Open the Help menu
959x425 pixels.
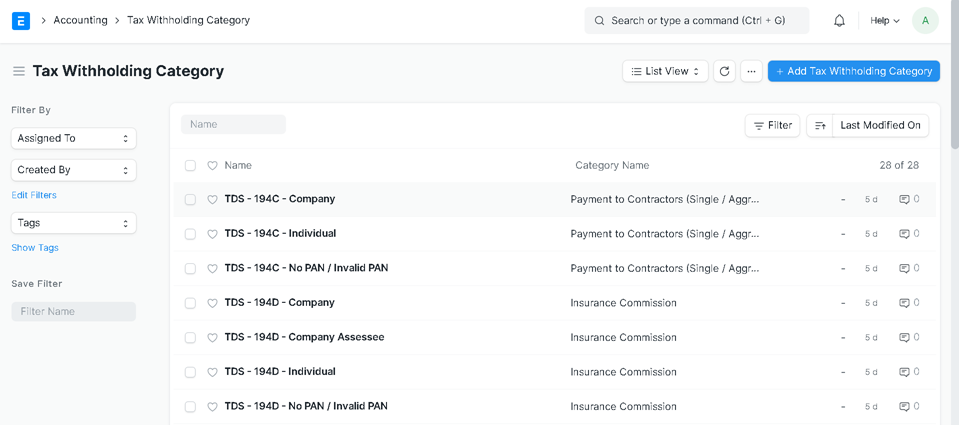(884, 20)
